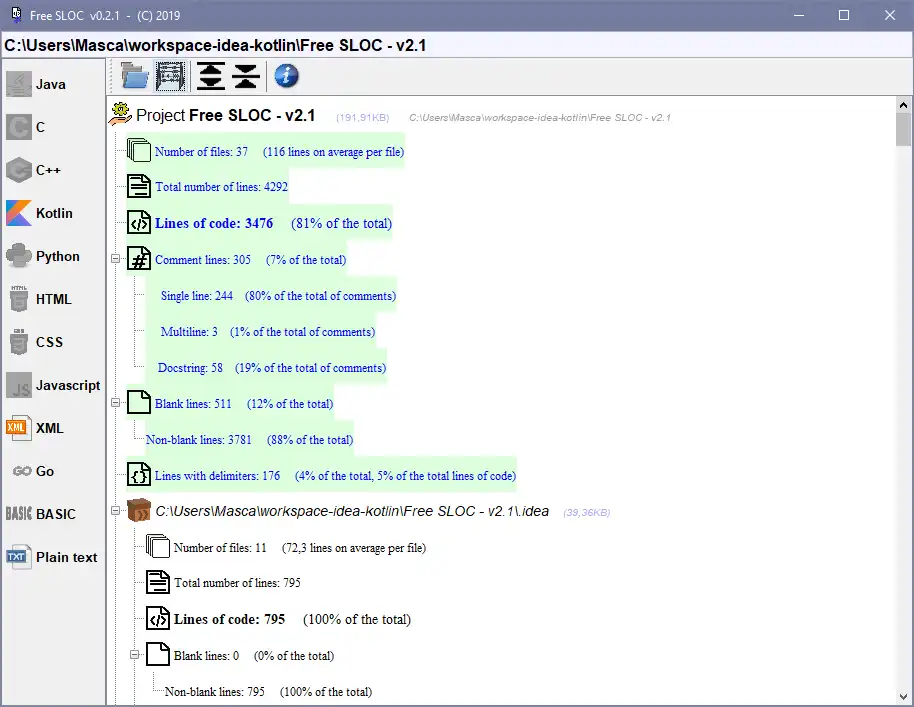The image size is (914, 707).
Task: Collapse the .idea folder tree node
Action: click(x=115, y=511)
